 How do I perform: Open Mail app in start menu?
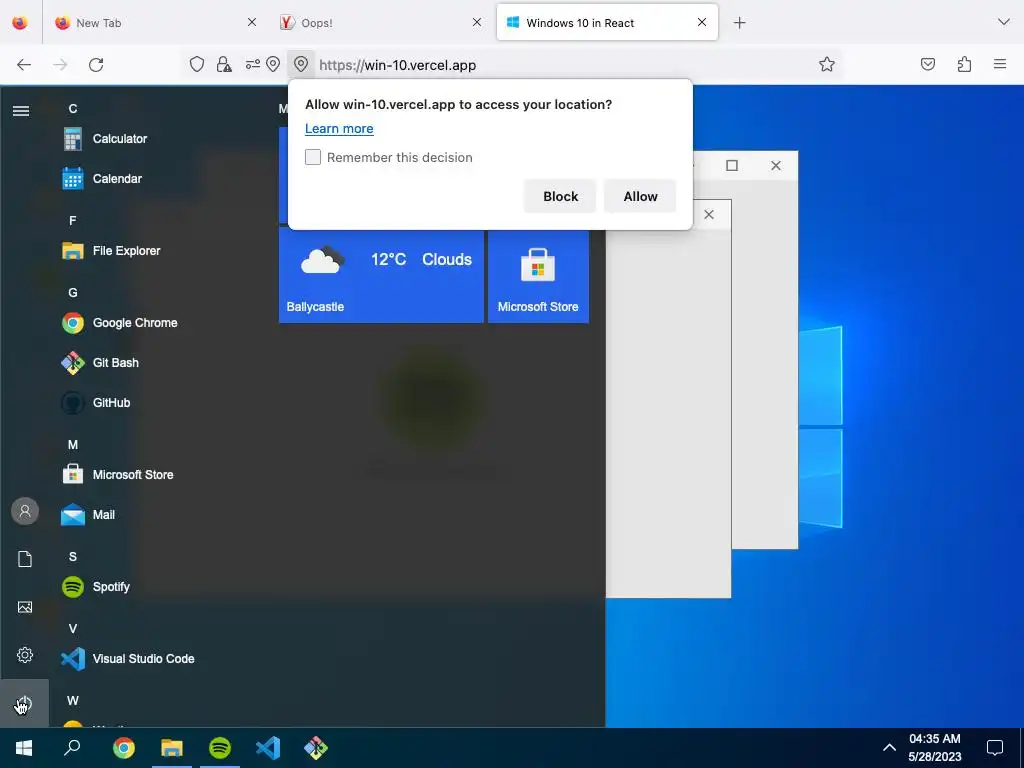(x=88, y=515)
